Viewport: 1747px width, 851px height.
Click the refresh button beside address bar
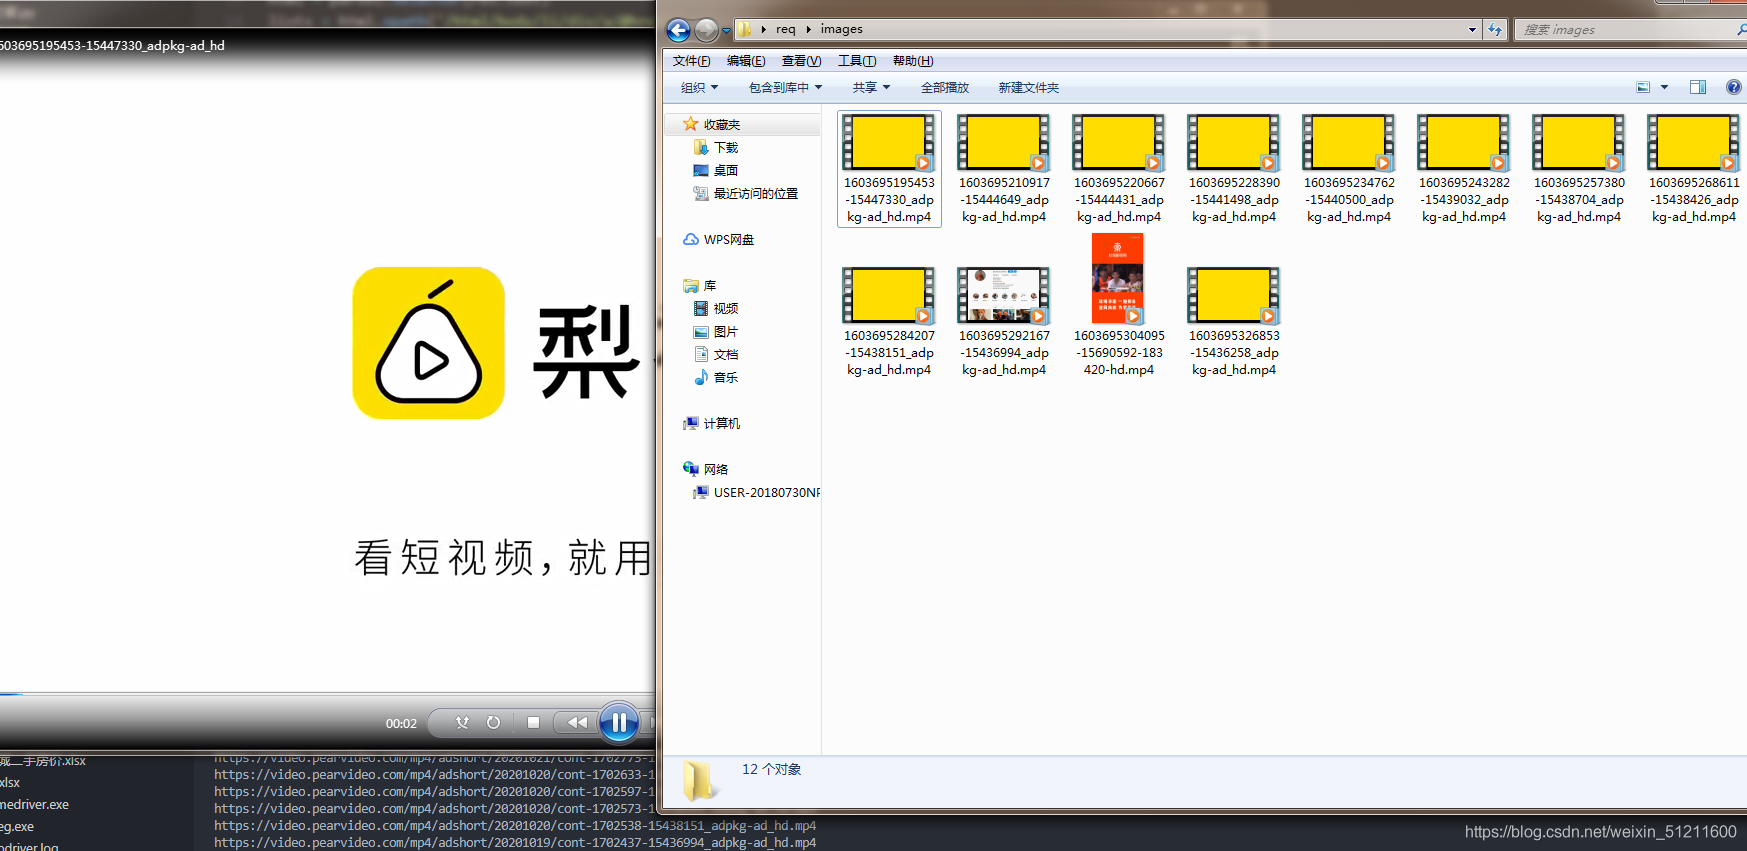(x=1495, y=30)
